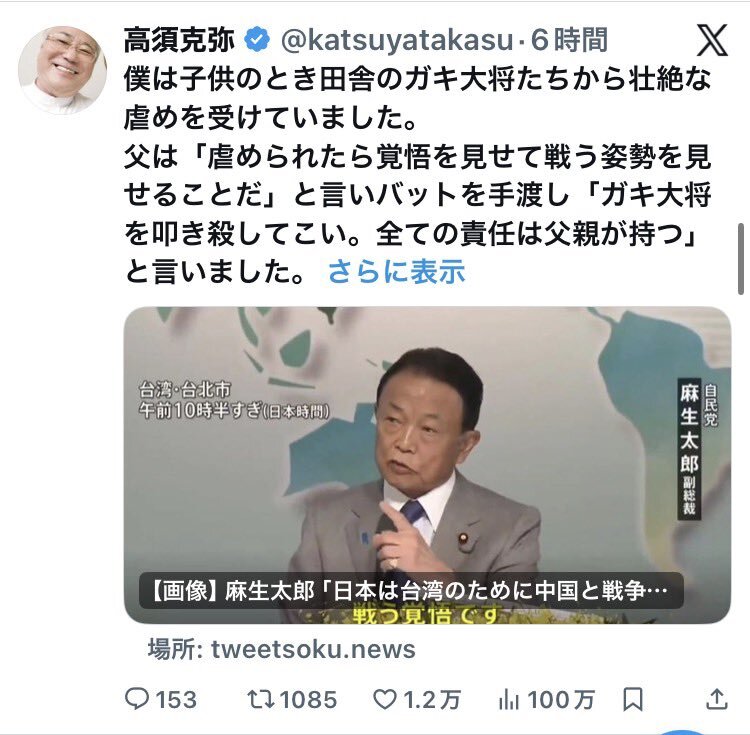The height and width of the screenshot is (735, 750).
Task: Click the 1.2万 likes count
Action: coord(432,700)
